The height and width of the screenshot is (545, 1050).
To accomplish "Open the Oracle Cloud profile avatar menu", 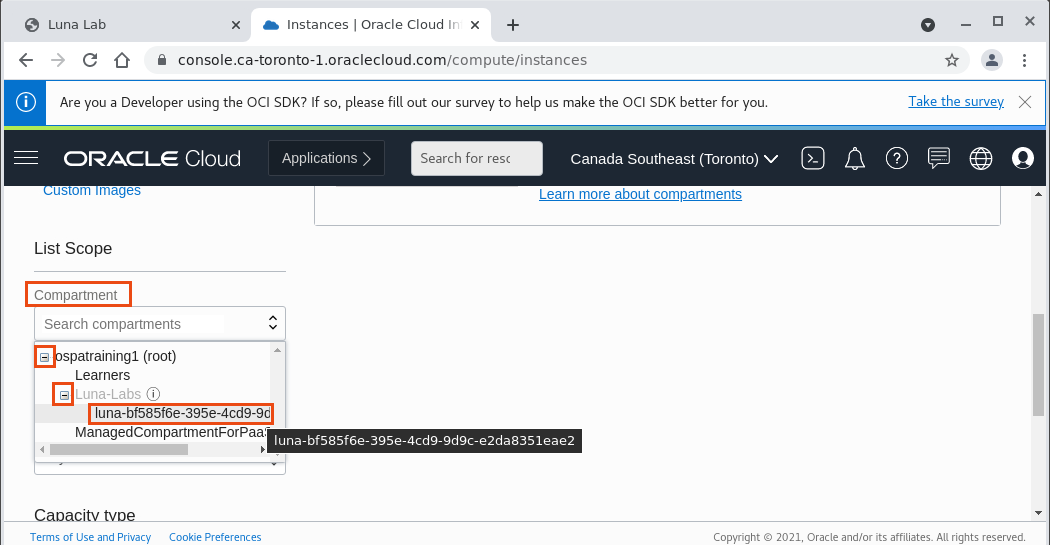I will point(1023,159).
